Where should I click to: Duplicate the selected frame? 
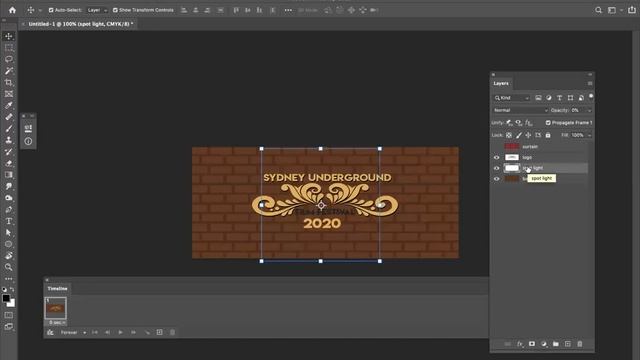click(160, 333)
